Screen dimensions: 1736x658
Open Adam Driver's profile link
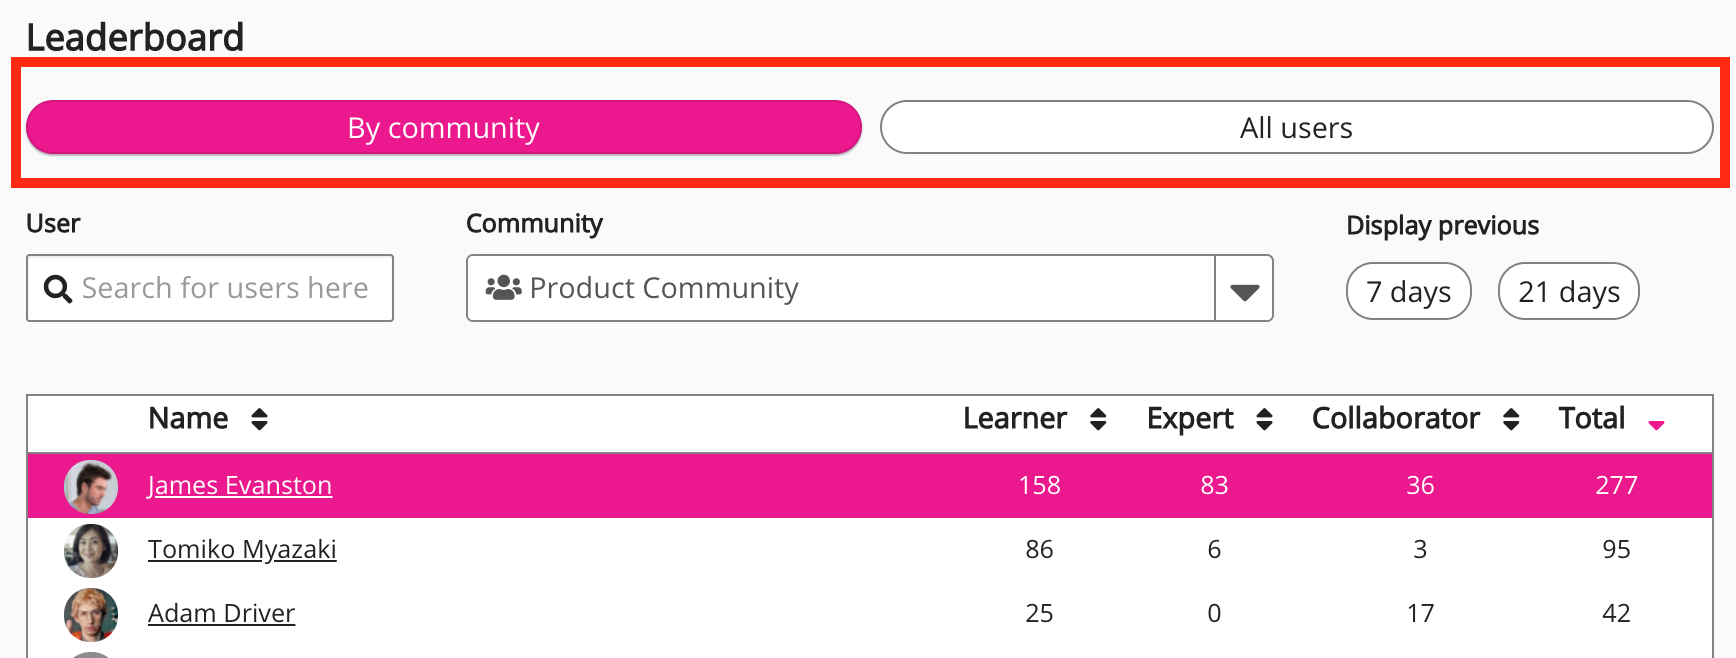221,614
